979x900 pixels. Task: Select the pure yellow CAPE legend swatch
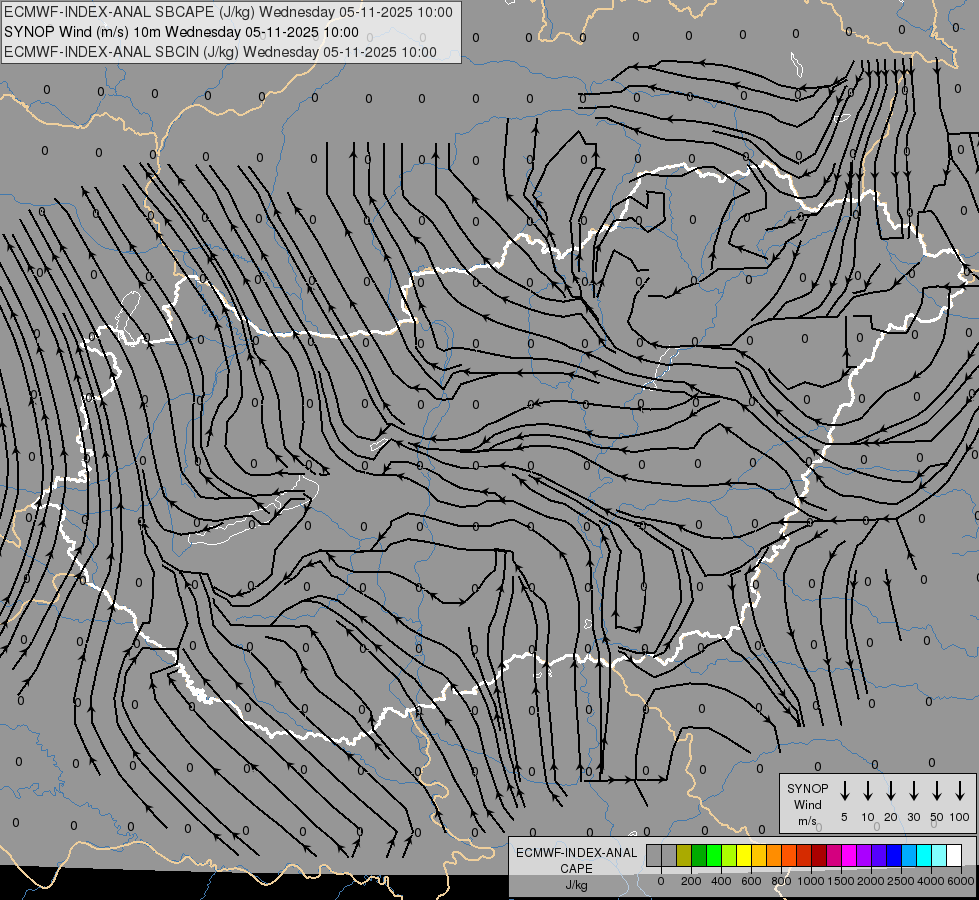click(x=744, y=855)
